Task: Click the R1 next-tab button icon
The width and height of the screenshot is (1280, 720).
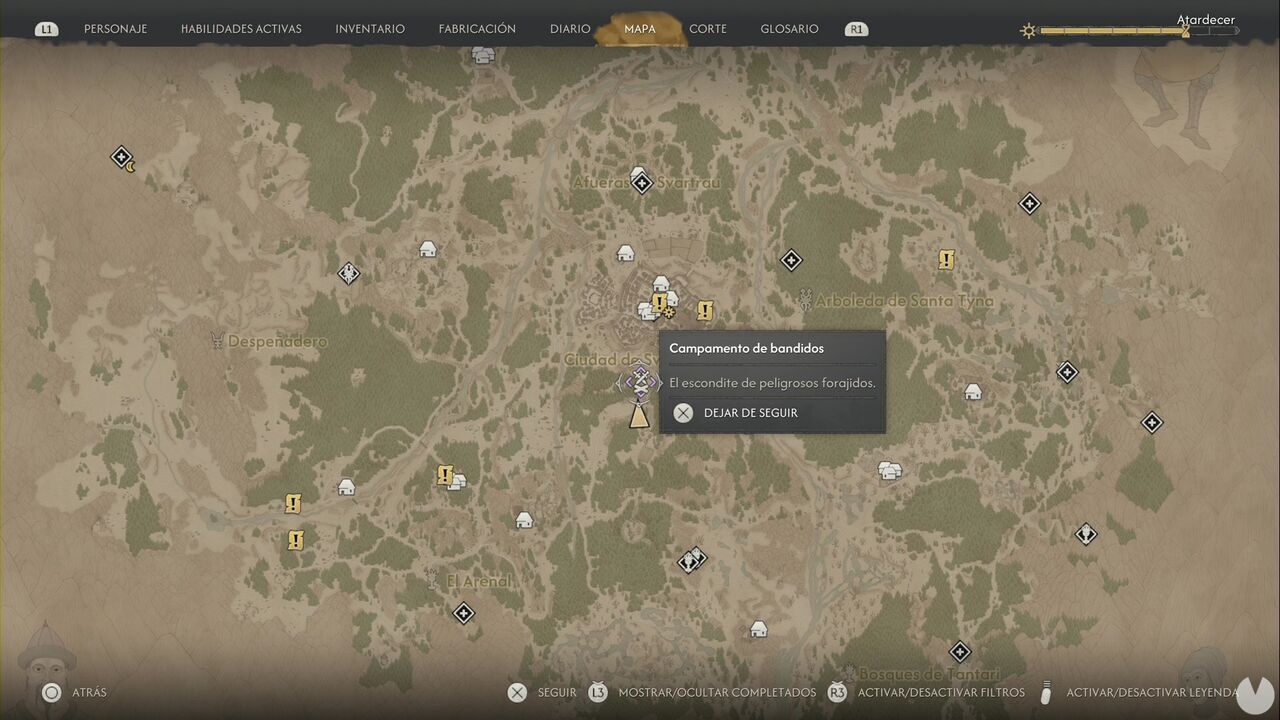Action: 856,30
